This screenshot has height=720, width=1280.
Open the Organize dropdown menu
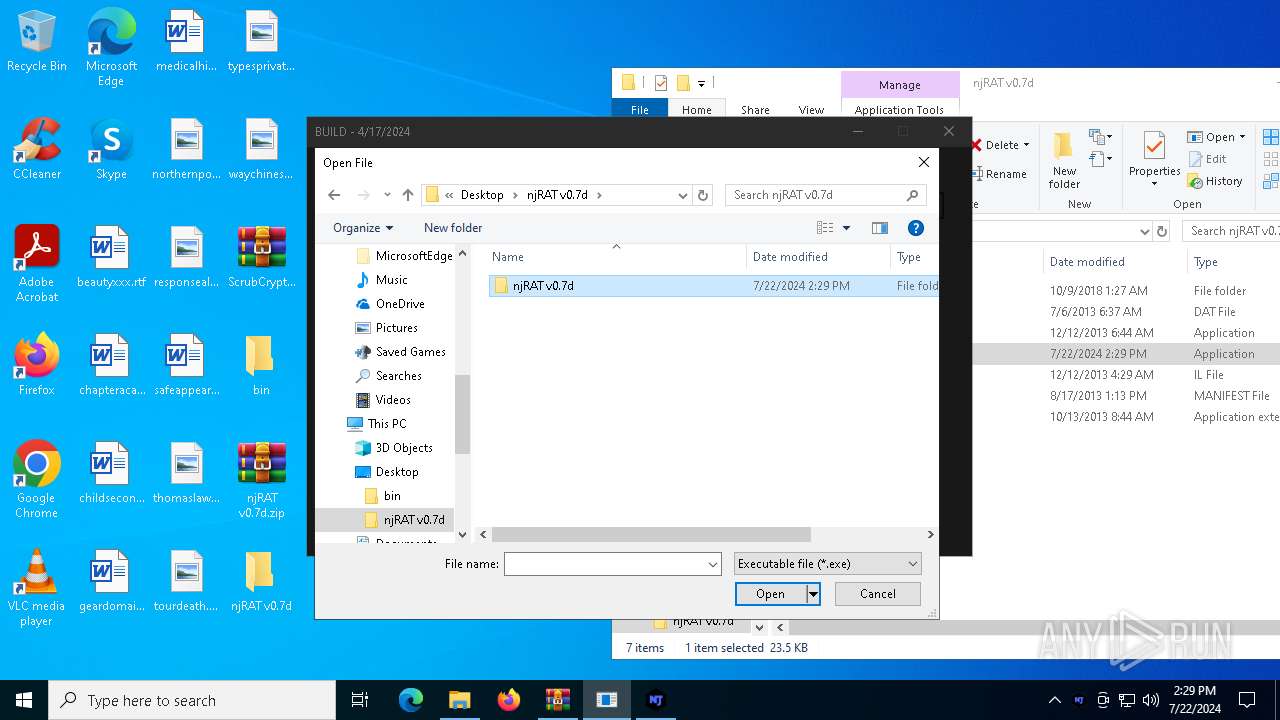click(363, 228)
